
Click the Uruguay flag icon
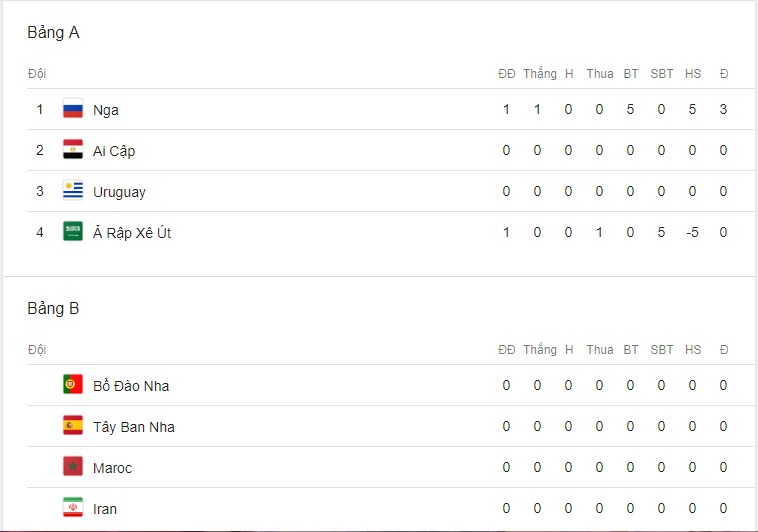(73, 191)
